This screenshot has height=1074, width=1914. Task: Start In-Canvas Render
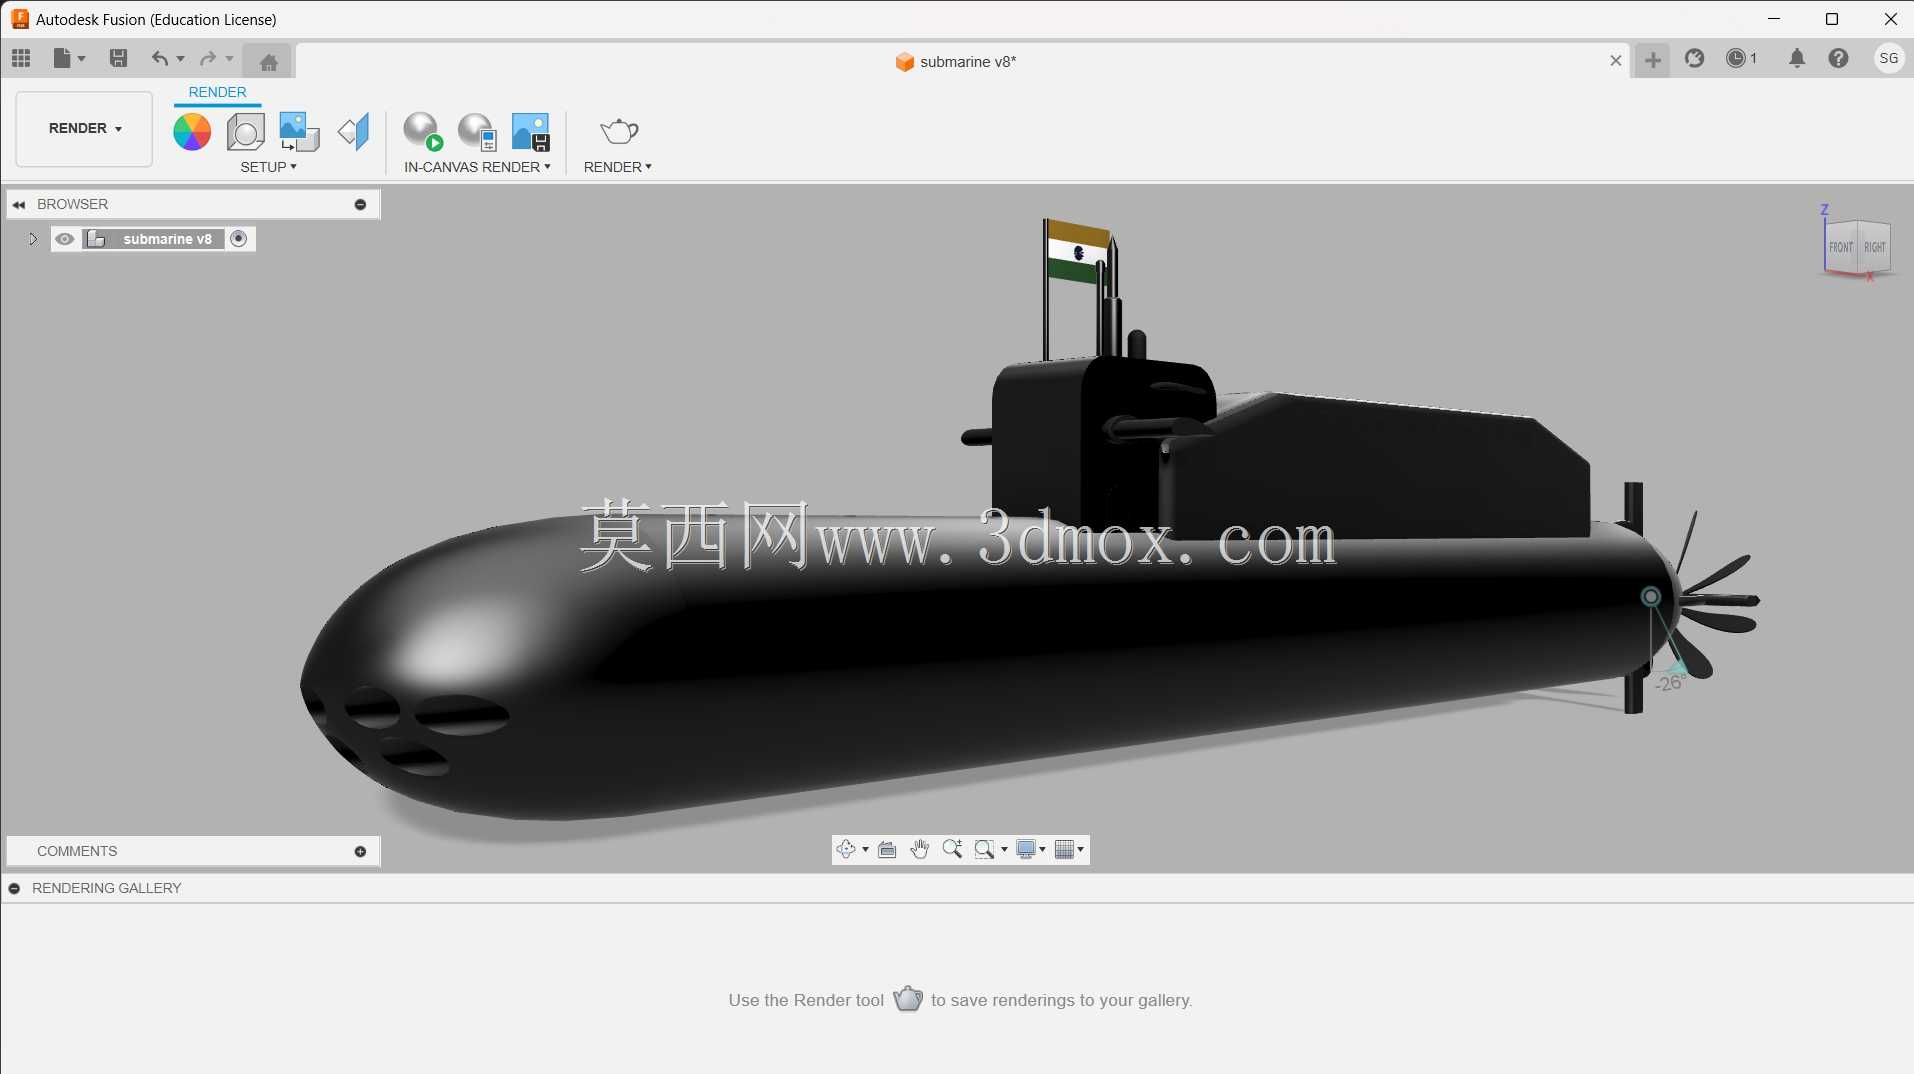[422, 131]
